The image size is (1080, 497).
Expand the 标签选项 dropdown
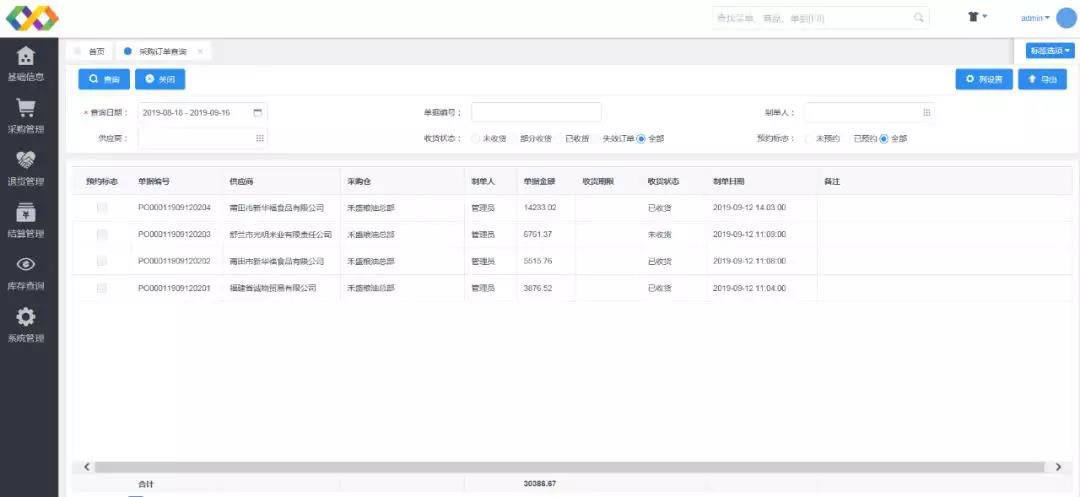(x=1050, y=51)
